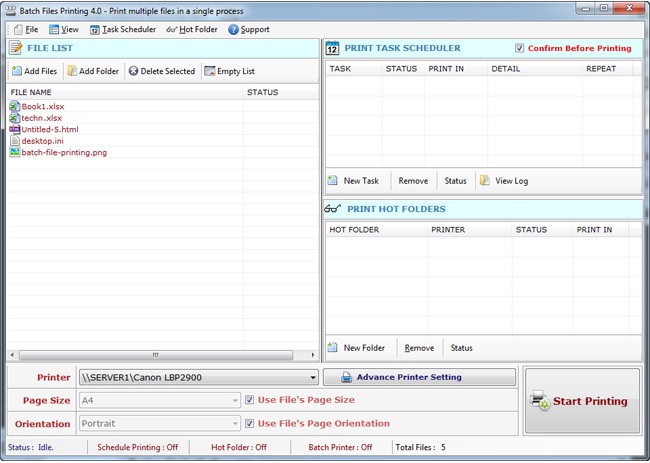Toggle Confirm Before Printing checkbox
Image resolution: width=650 pixels, height=463 pixels.
coord(519,48)
